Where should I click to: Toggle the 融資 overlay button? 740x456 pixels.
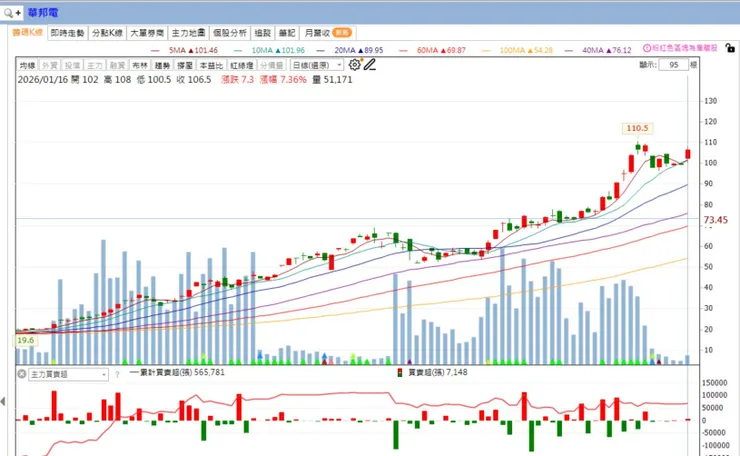pos(117,65)
